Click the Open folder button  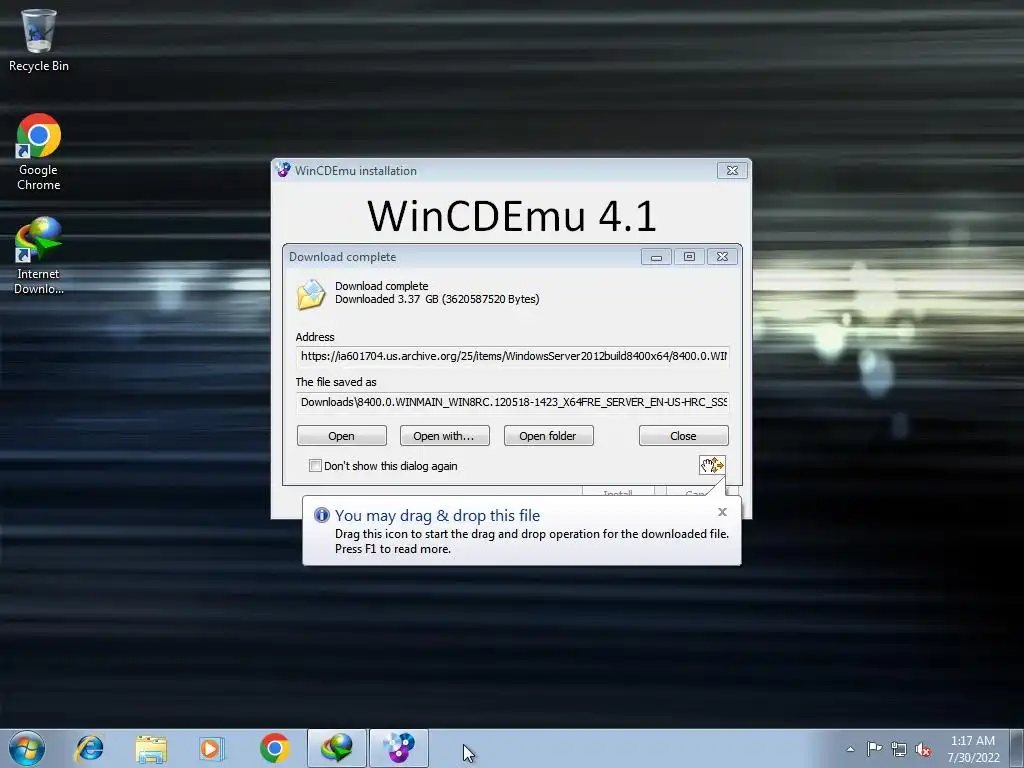549,436
